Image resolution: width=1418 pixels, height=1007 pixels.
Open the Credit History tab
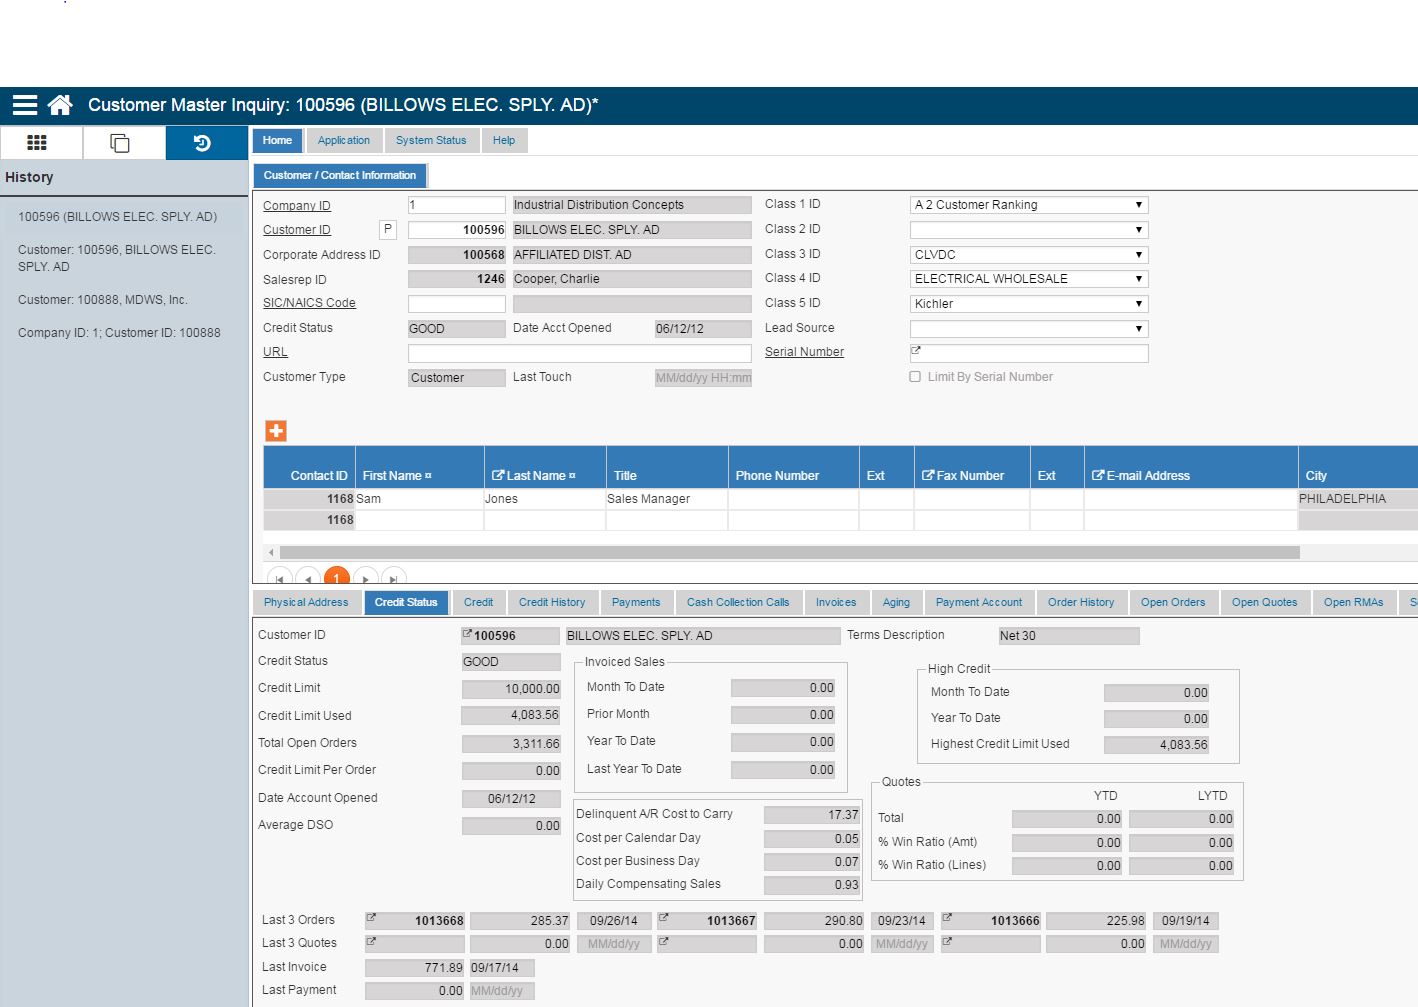(551, 602)
